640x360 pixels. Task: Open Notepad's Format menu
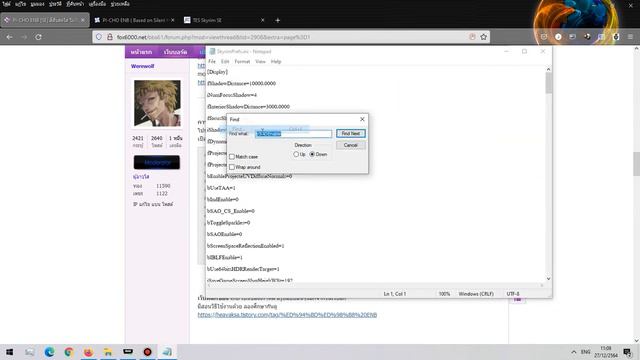pos(242,62)
